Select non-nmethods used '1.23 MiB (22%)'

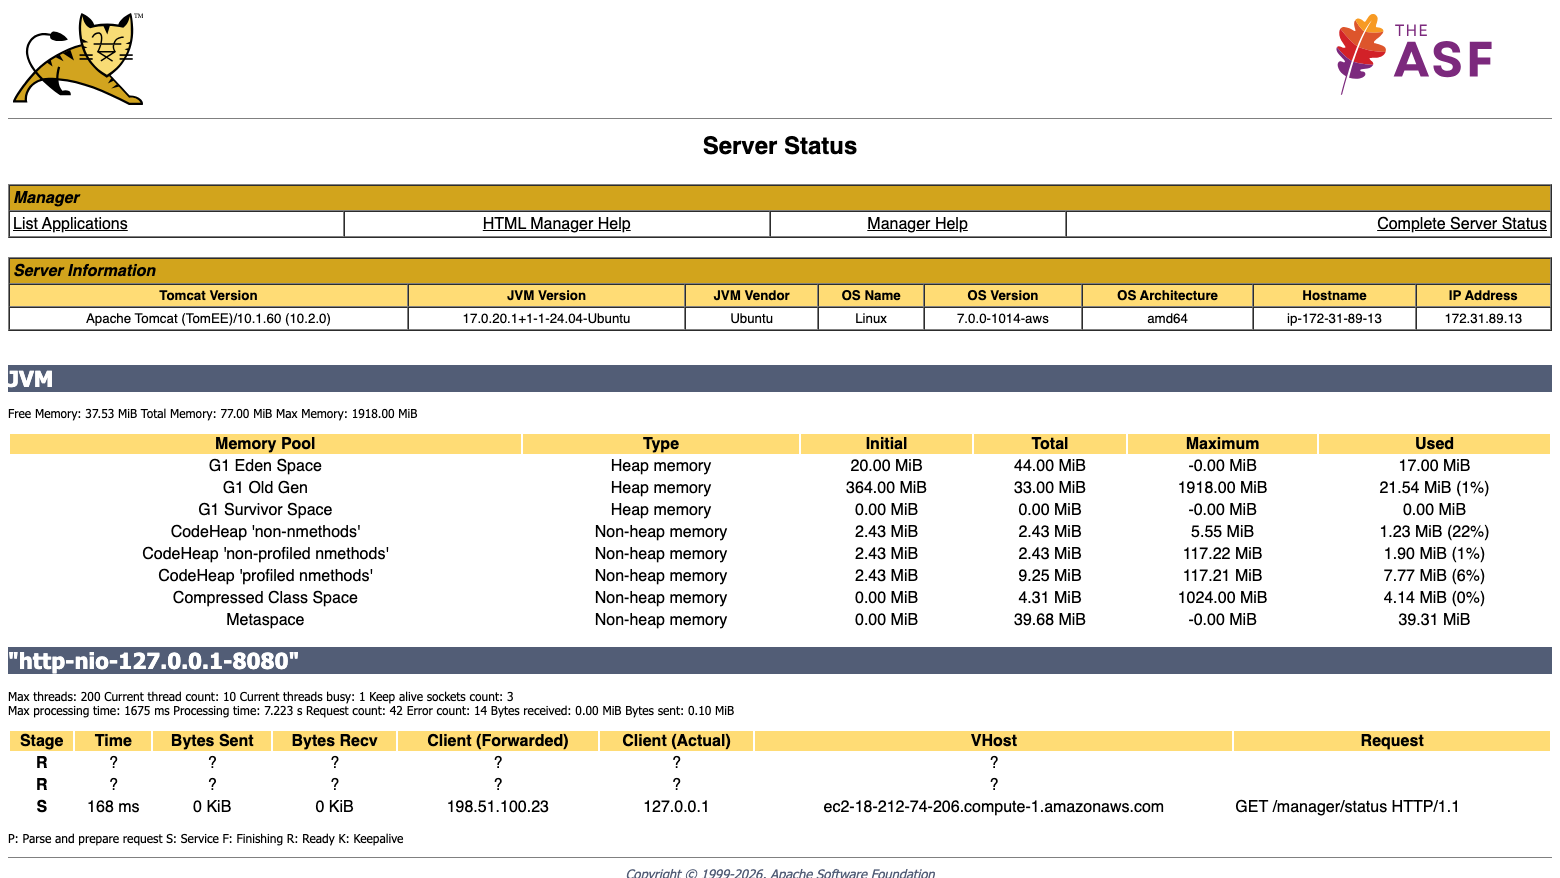point(1434,532)
